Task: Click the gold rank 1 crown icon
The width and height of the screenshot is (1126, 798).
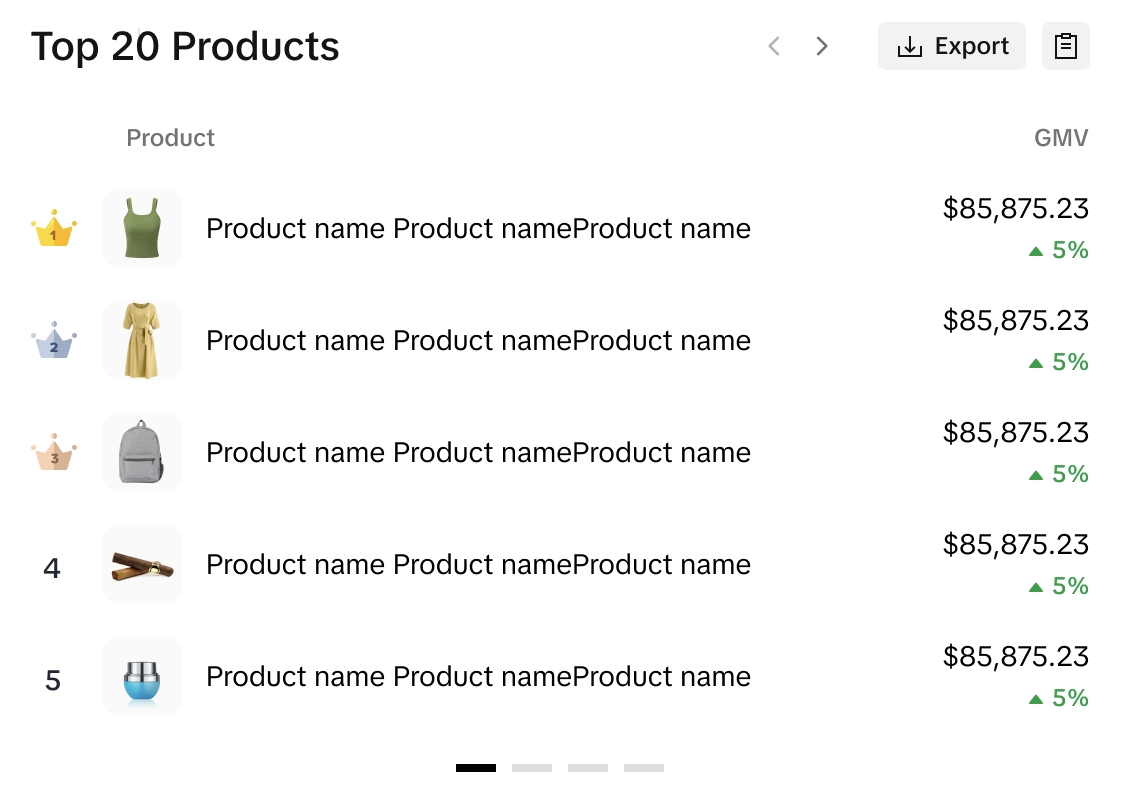Action: [x=54, y=229]
